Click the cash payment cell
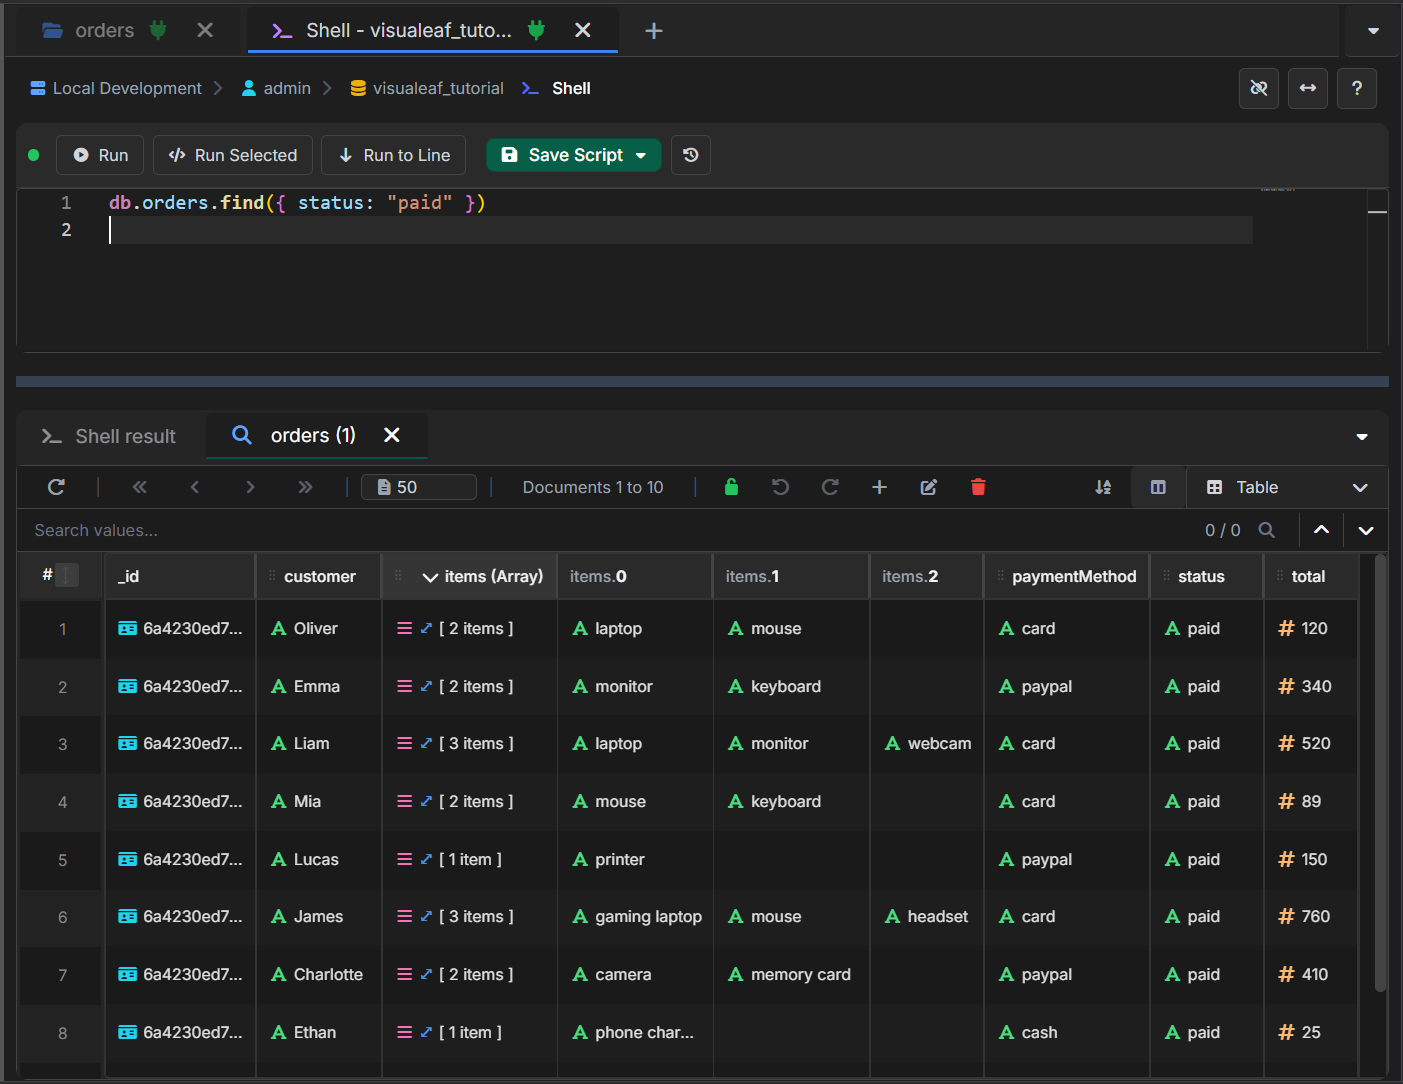The image size is (1403, 1084). pyautogui.click(x=1066, y=1032)
